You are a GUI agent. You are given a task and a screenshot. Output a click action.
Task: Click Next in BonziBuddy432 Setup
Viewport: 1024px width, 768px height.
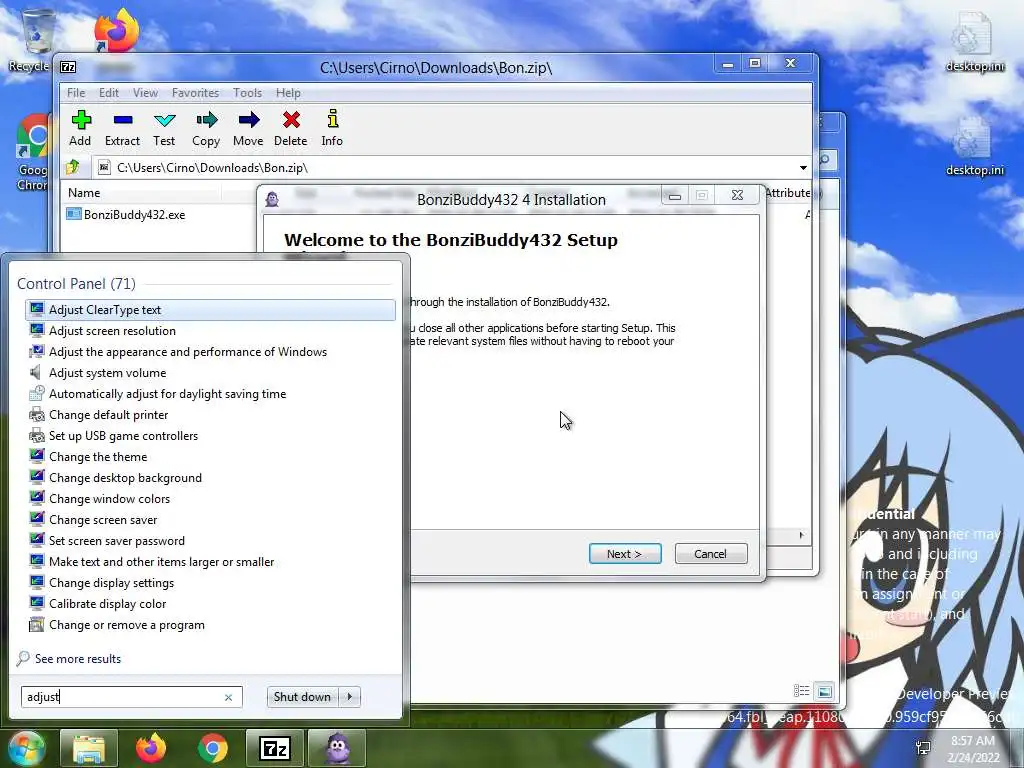point(625,554)
